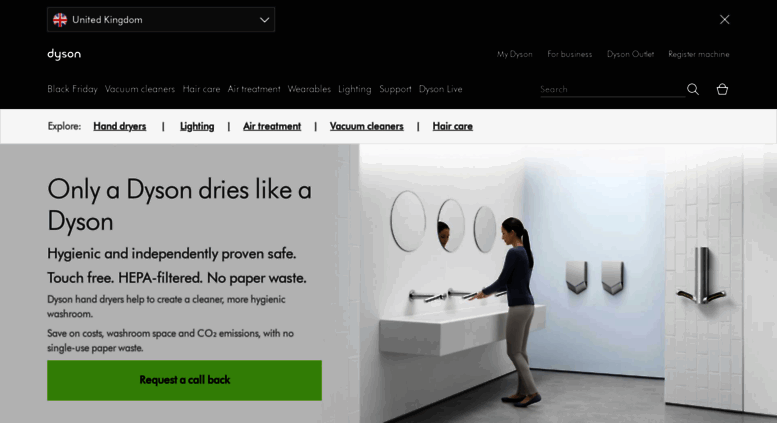
Task: Click the Request a call back button
Action: point(184,380)
